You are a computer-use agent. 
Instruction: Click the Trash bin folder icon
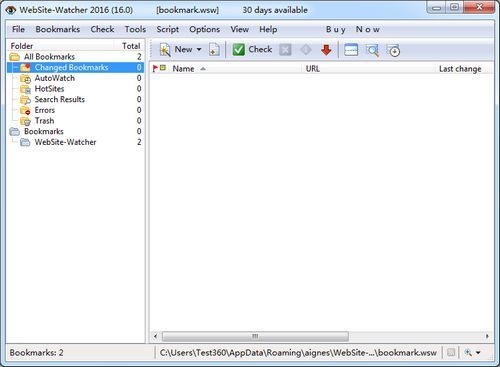pyautogui.click(x=25, y=121)
